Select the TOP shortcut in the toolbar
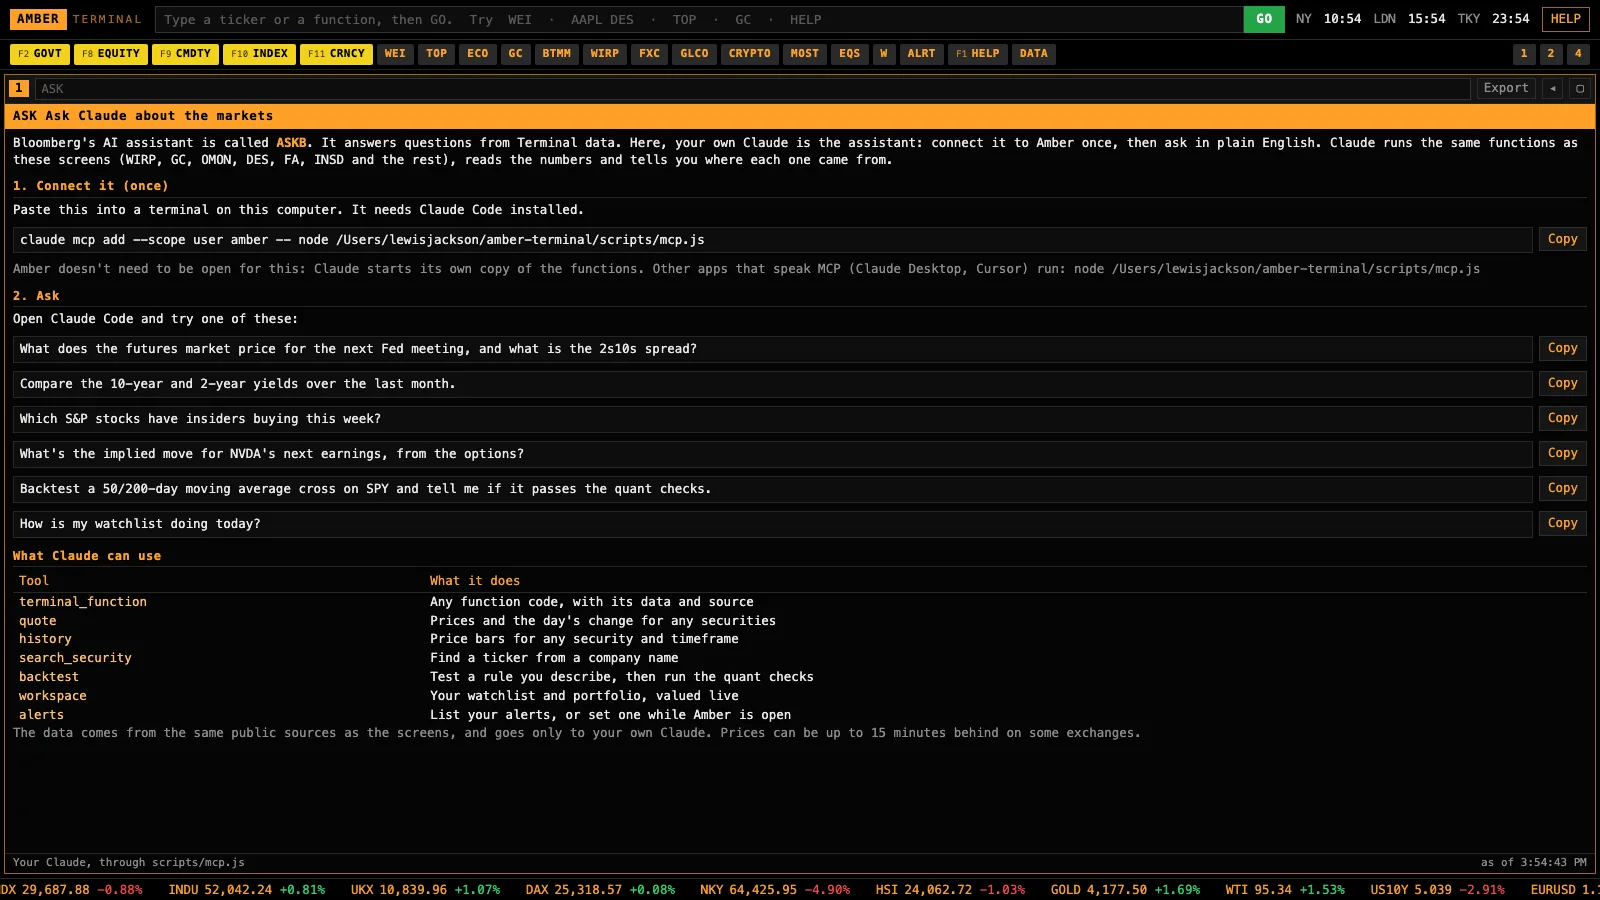 (x=436, y=54)
